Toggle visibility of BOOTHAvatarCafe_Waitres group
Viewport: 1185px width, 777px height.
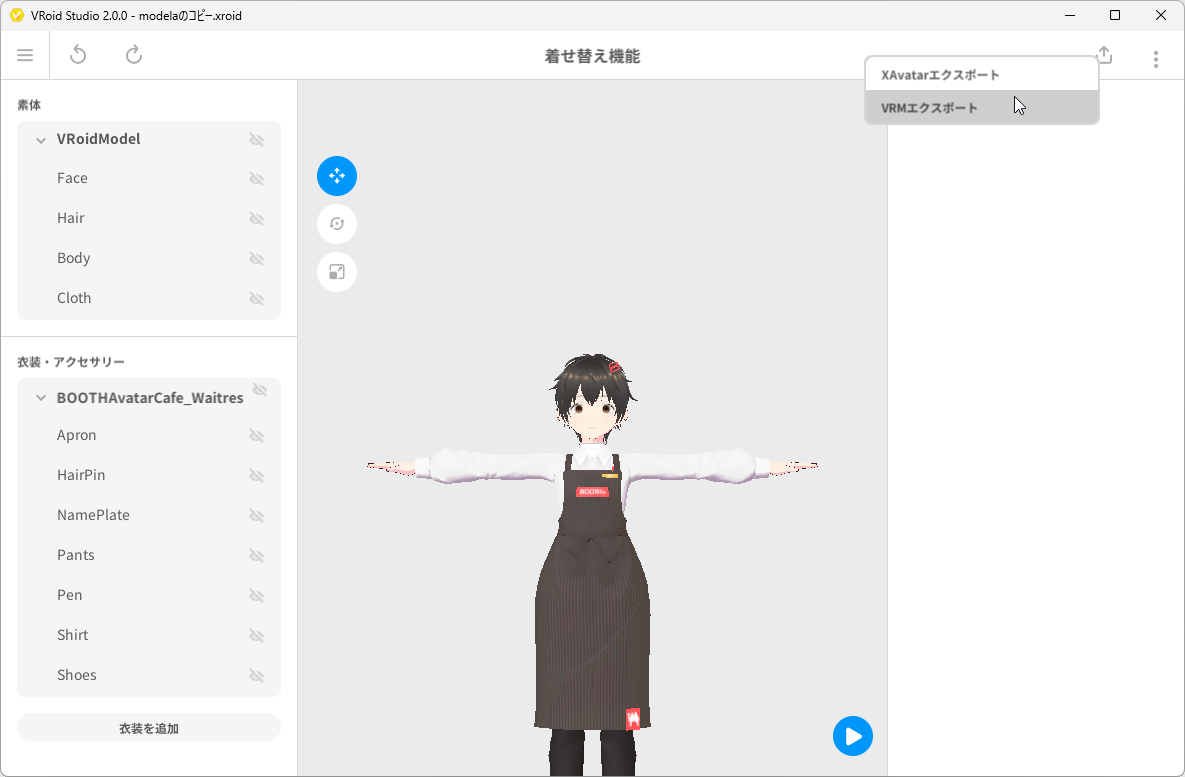click(260, 389)
